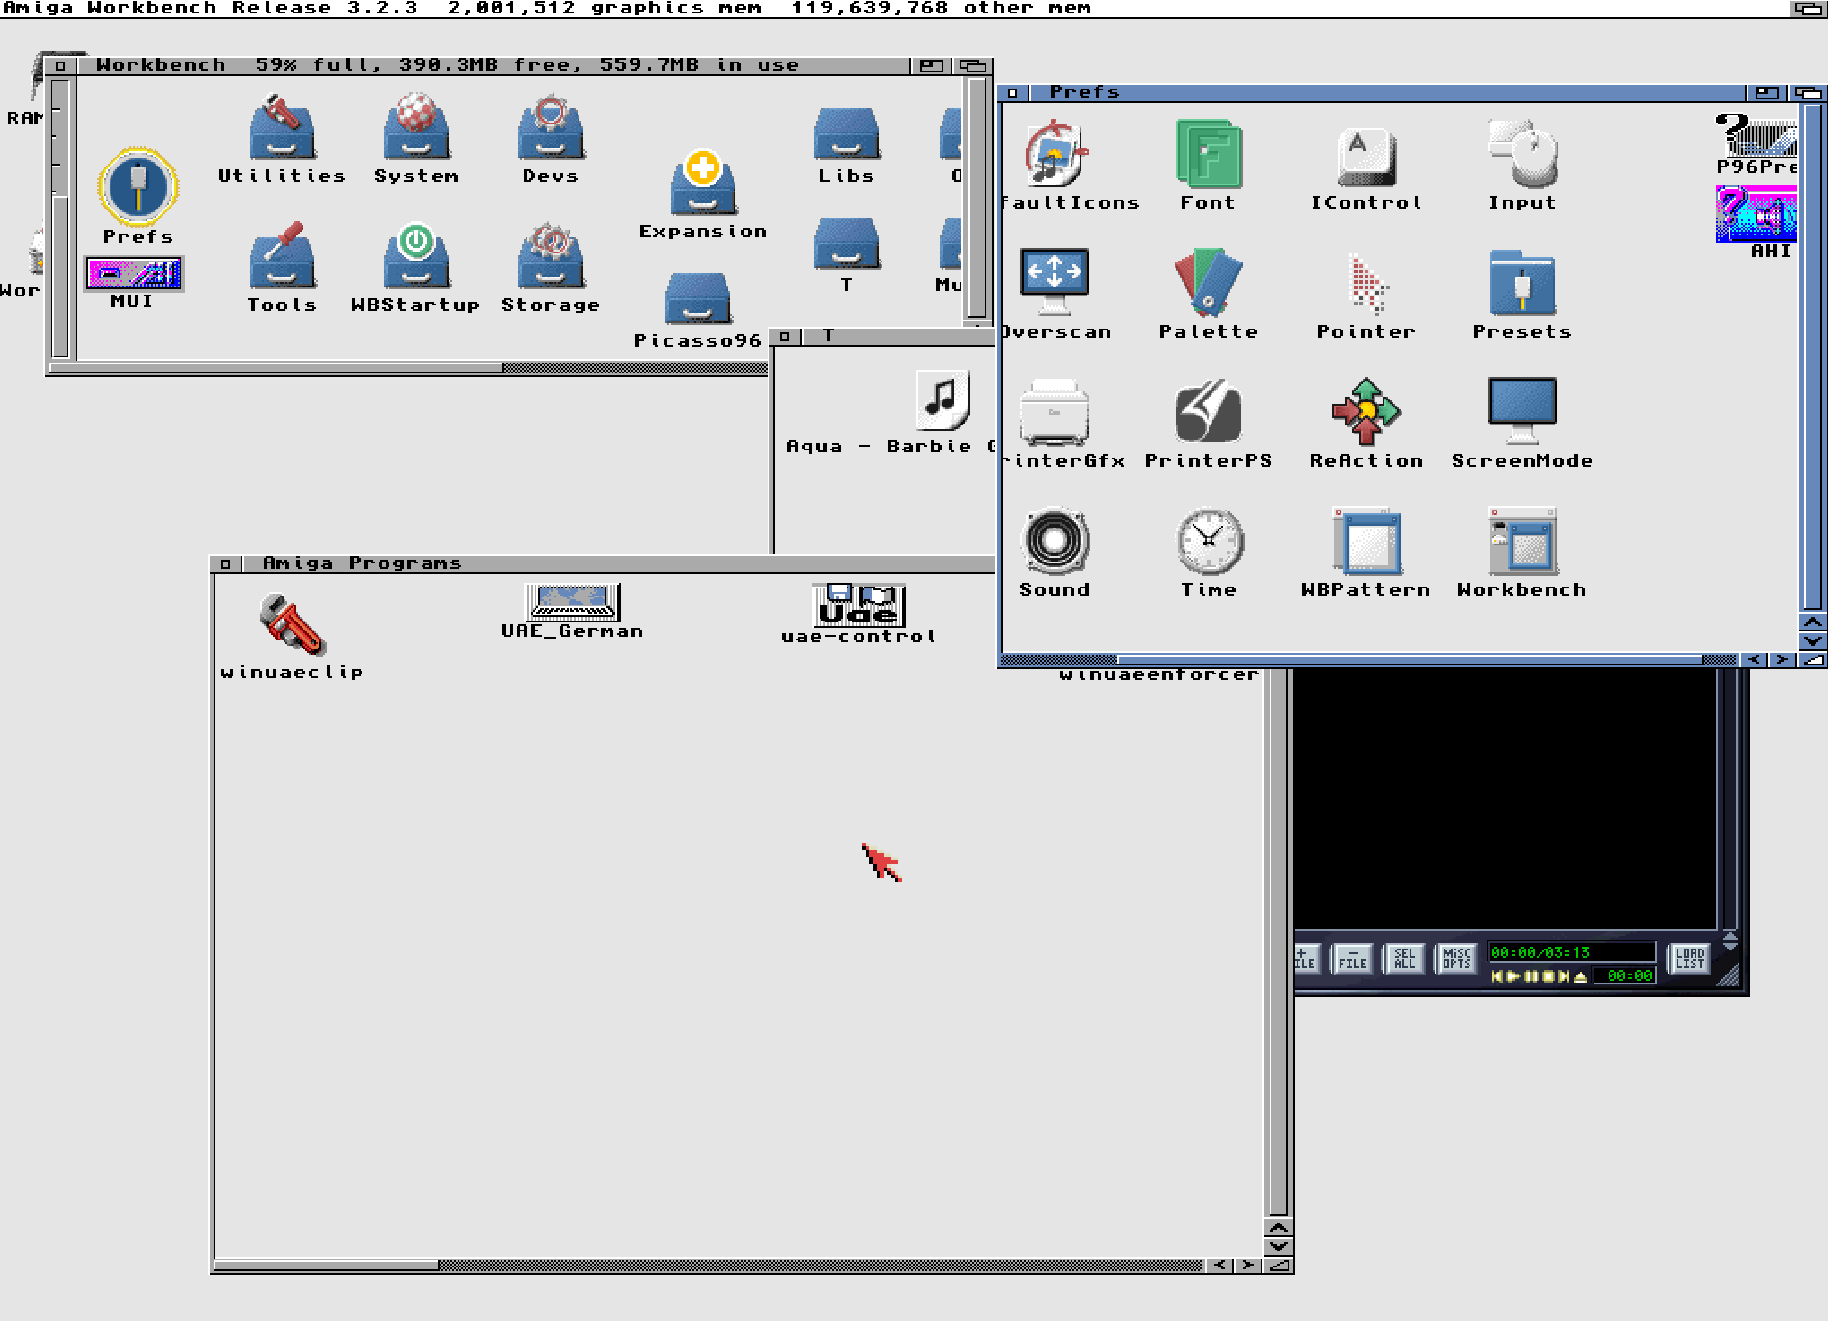Click the remove FILE (minus) button
This screenshot has height=1321, width=1828.
click(1352, 959)
